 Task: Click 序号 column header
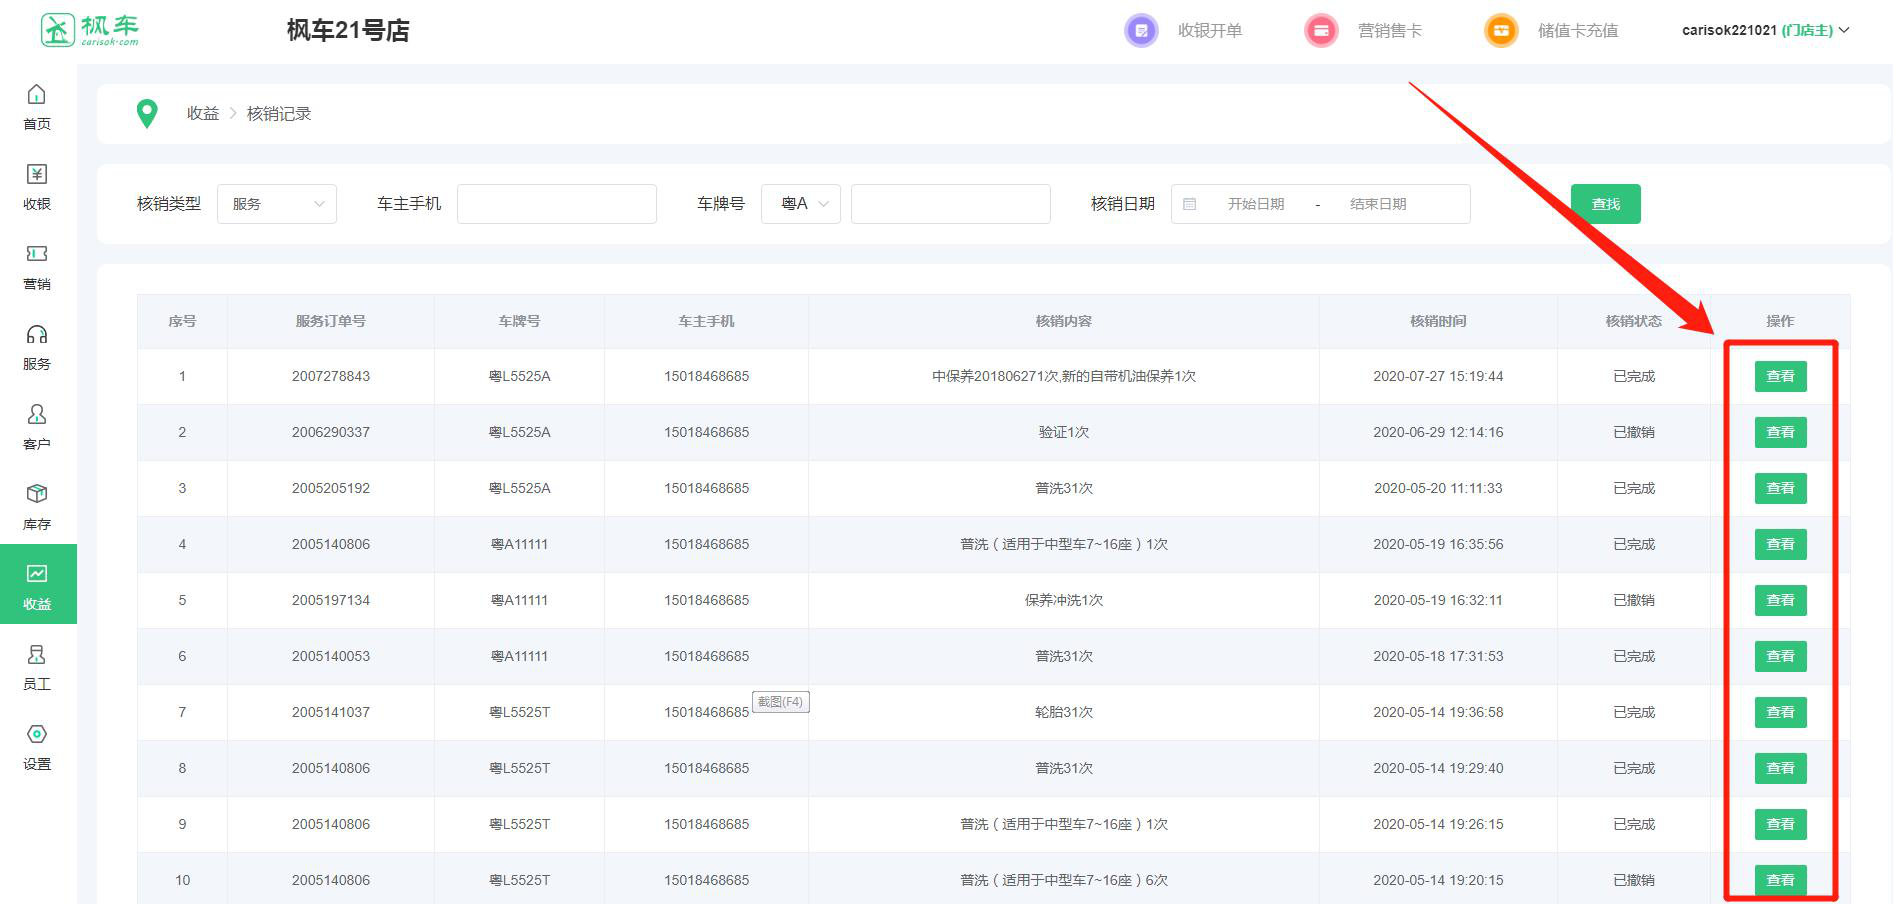click(182, 321)
